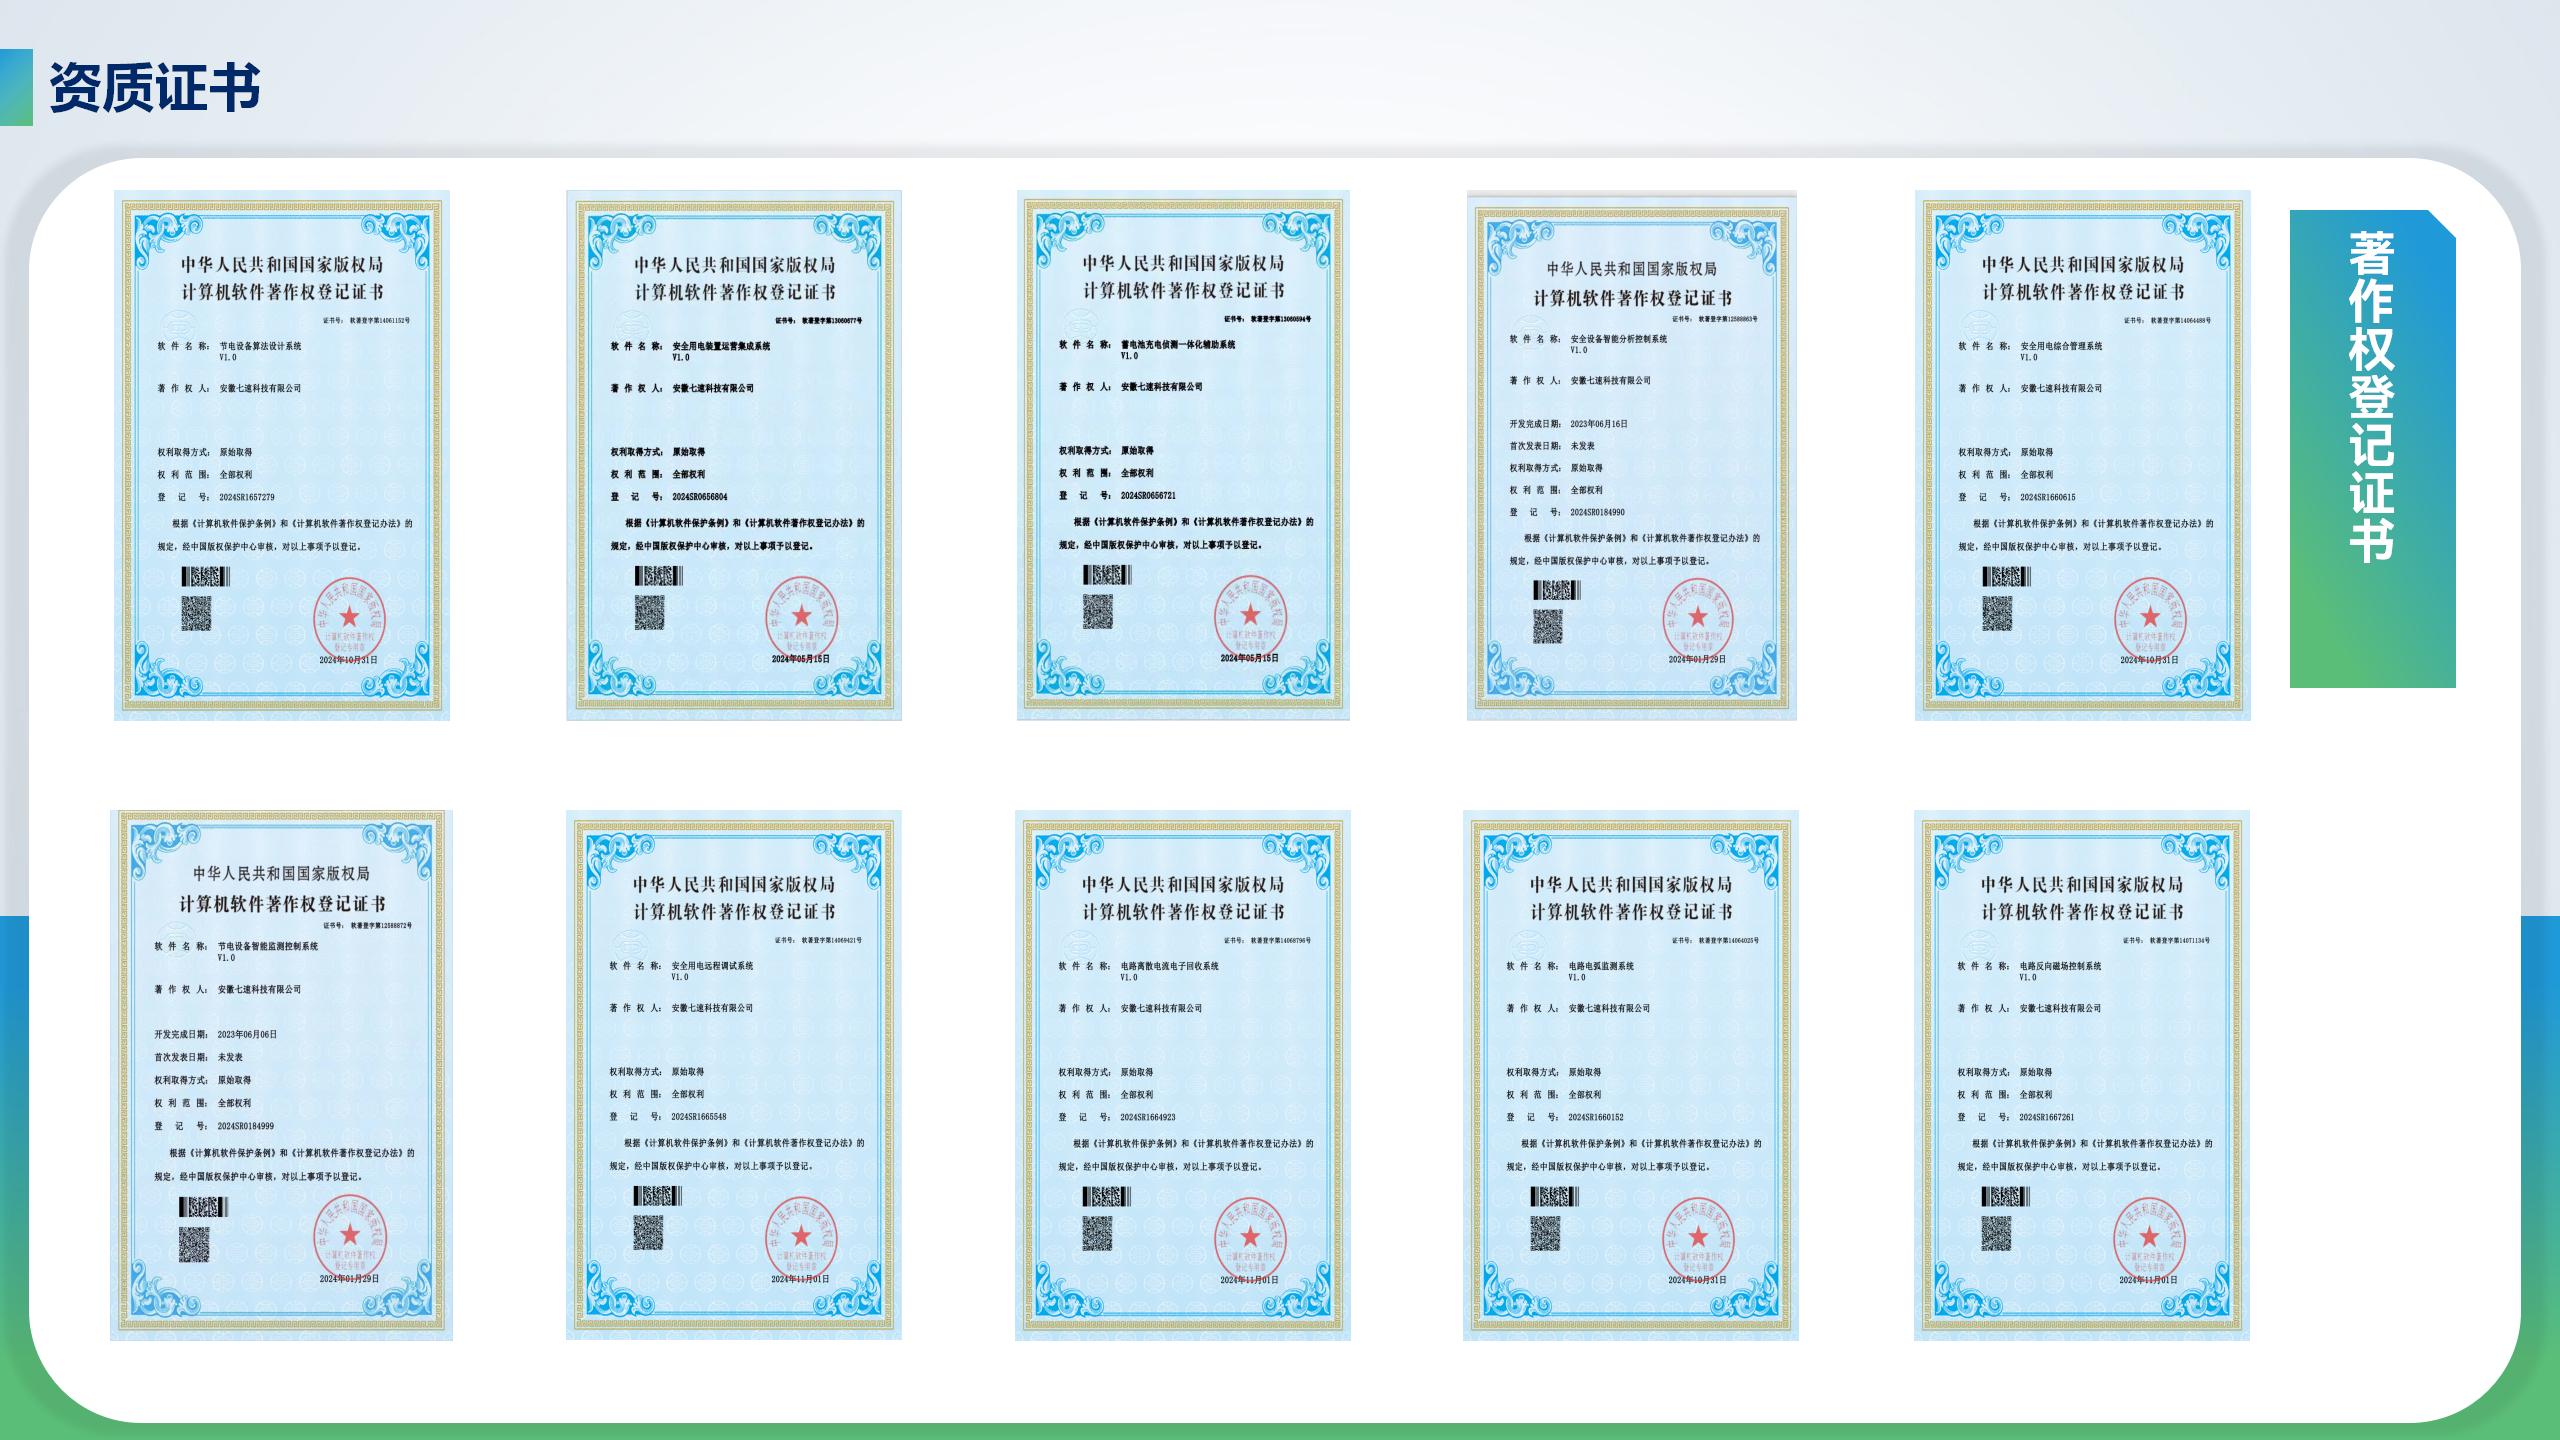Click the 安全设备智能分析控制系统 certificate
The width and height of the screenshot is (2560, 1440).
click(x=1631, y=455)
